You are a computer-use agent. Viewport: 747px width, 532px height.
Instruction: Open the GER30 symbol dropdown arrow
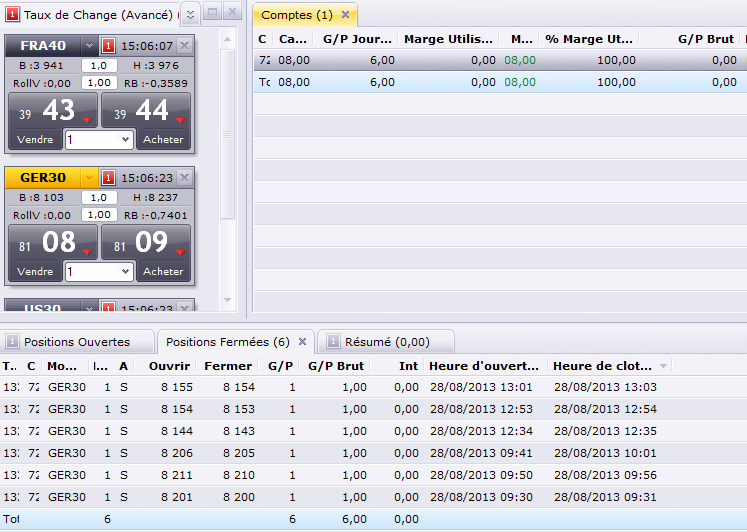89,178
